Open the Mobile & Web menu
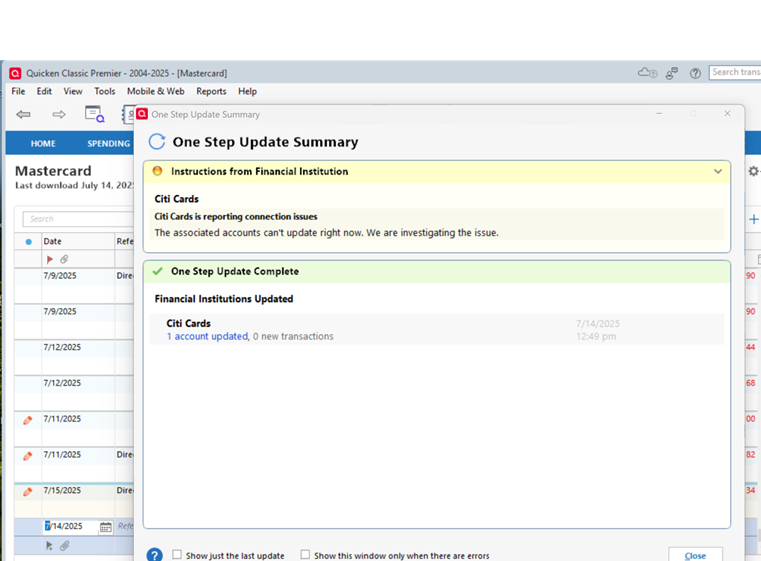The image size is (761, 561). coord(156,91)
